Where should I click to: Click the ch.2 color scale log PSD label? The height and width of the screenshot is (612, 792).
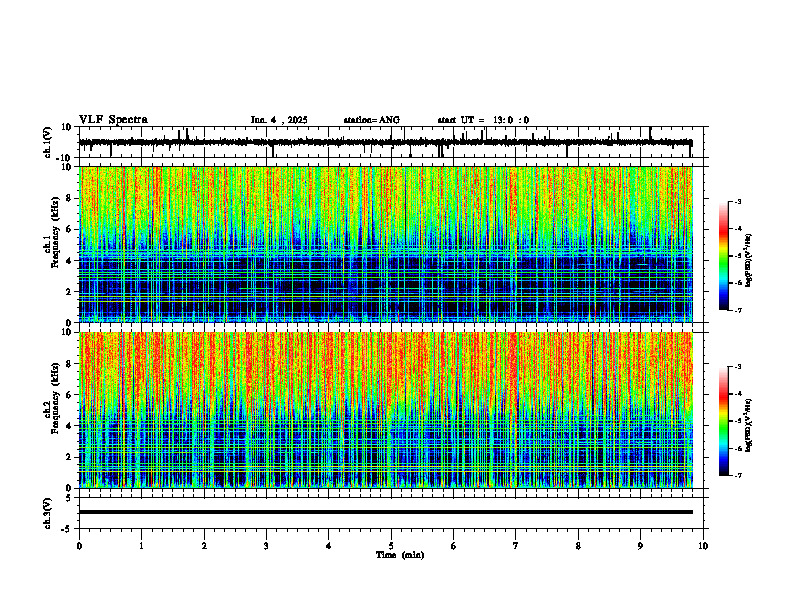coord(748,426)
